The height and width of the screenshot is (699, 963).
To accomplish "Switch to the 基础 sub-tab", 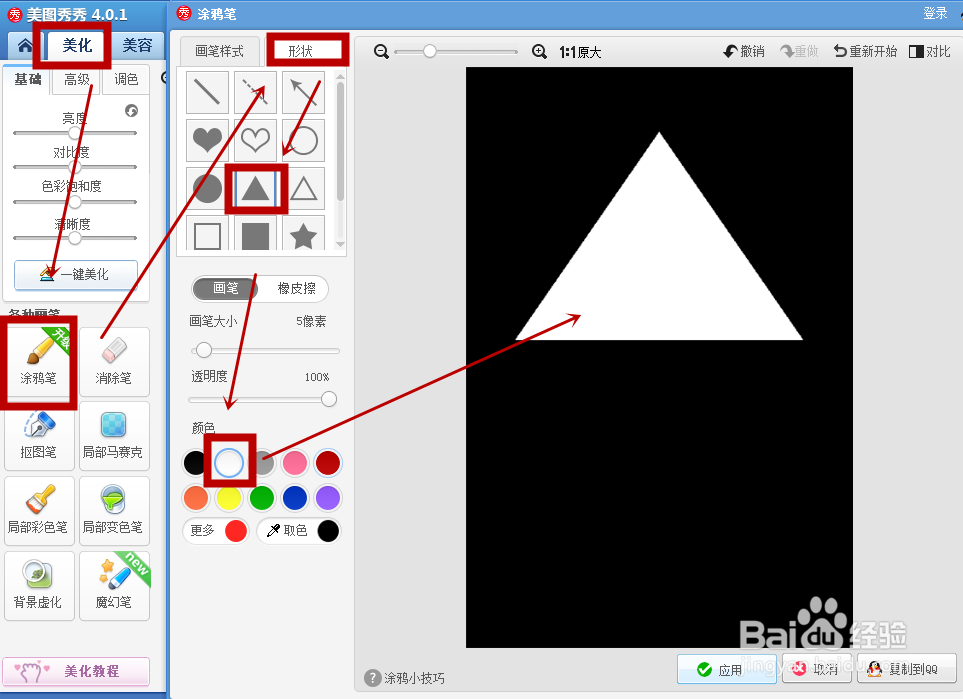I will [28, 79].
